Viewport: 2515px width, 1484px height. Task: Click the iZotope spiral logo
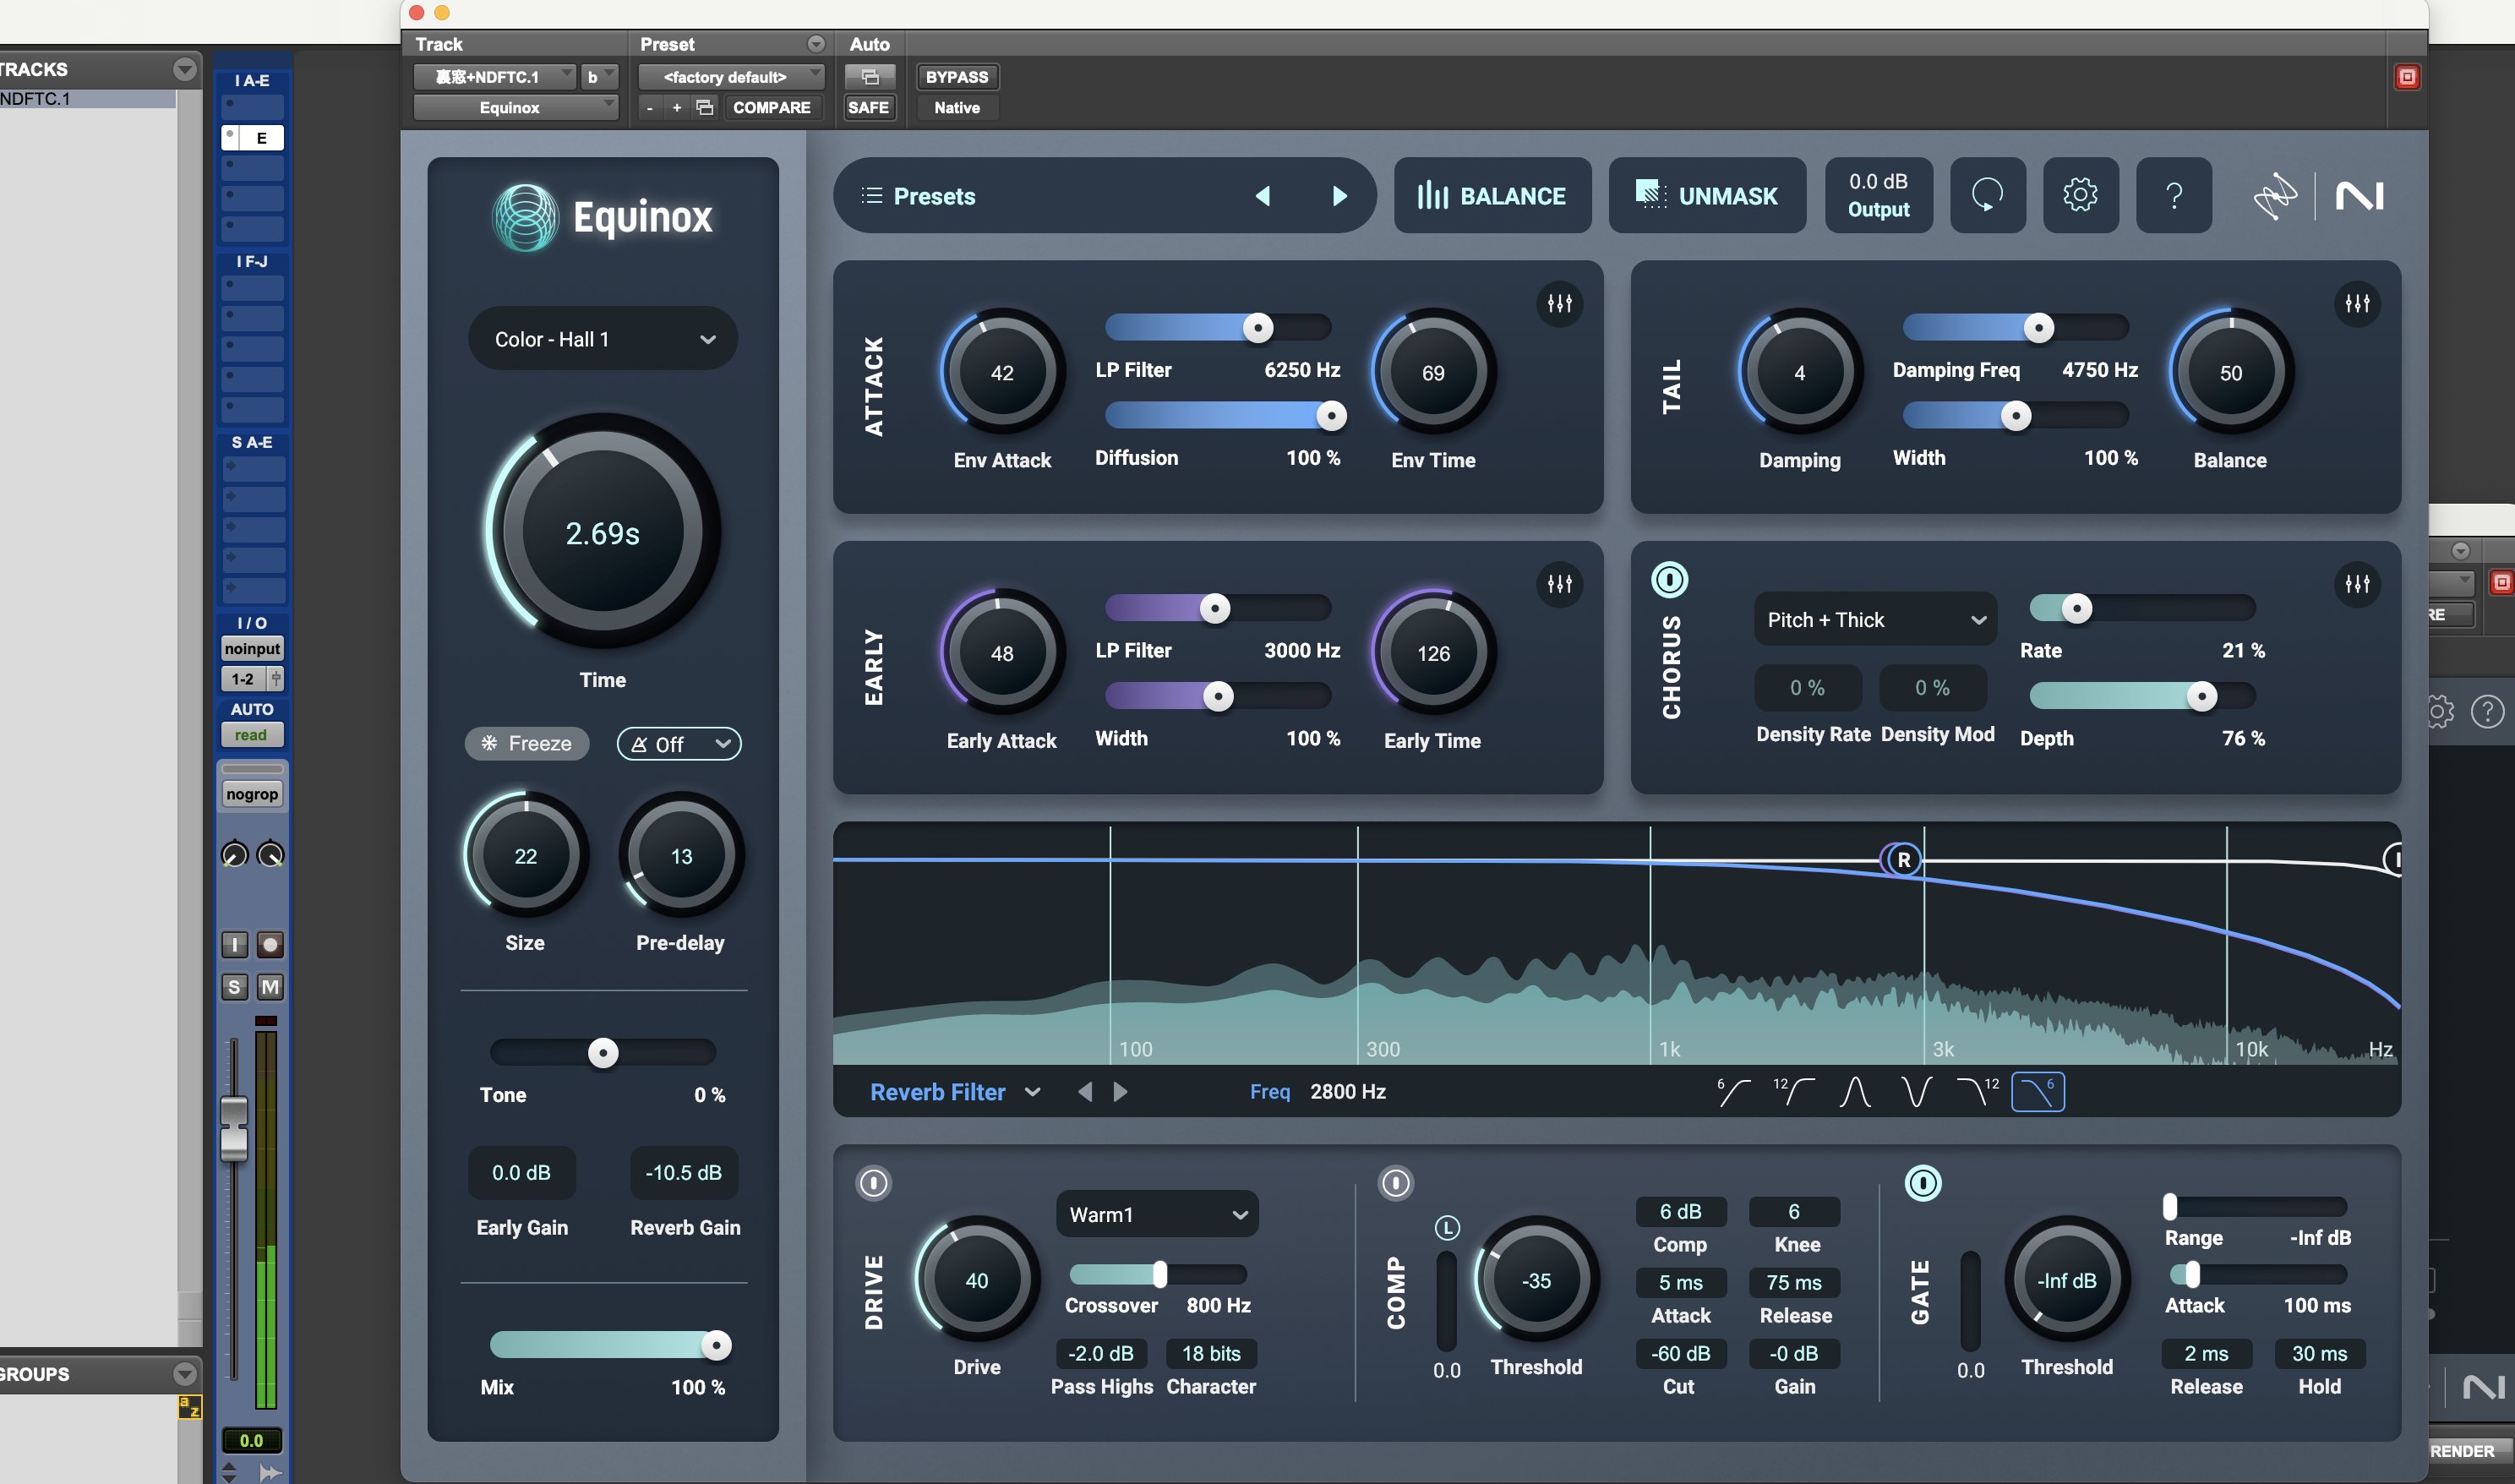pyautogui.click(x=2275, y=195)
